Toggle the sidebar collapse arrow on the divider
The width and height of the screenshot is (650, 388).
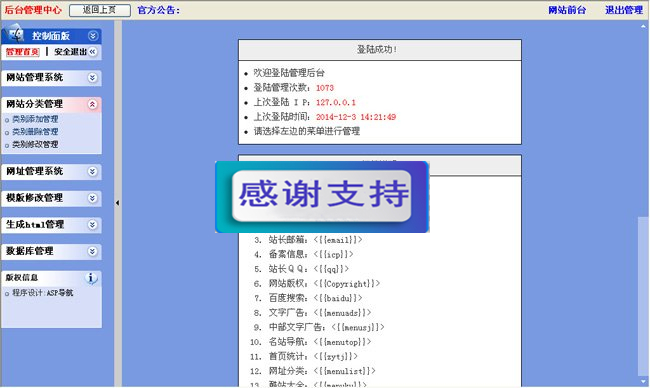tap(118, 203)
